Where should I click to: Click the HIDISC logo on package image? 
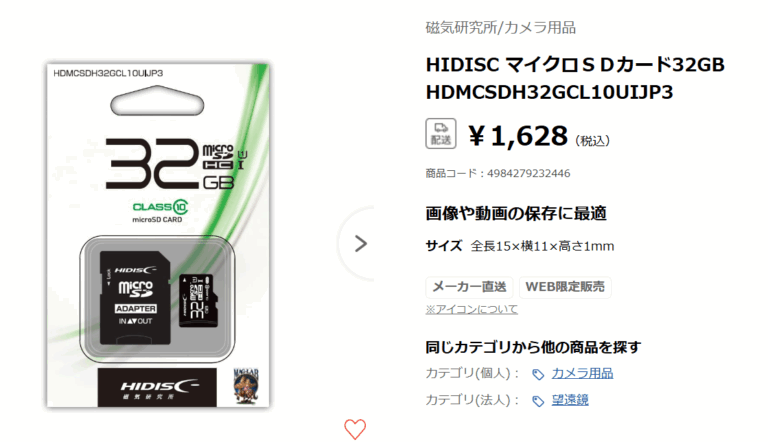[x=157, y=388]
